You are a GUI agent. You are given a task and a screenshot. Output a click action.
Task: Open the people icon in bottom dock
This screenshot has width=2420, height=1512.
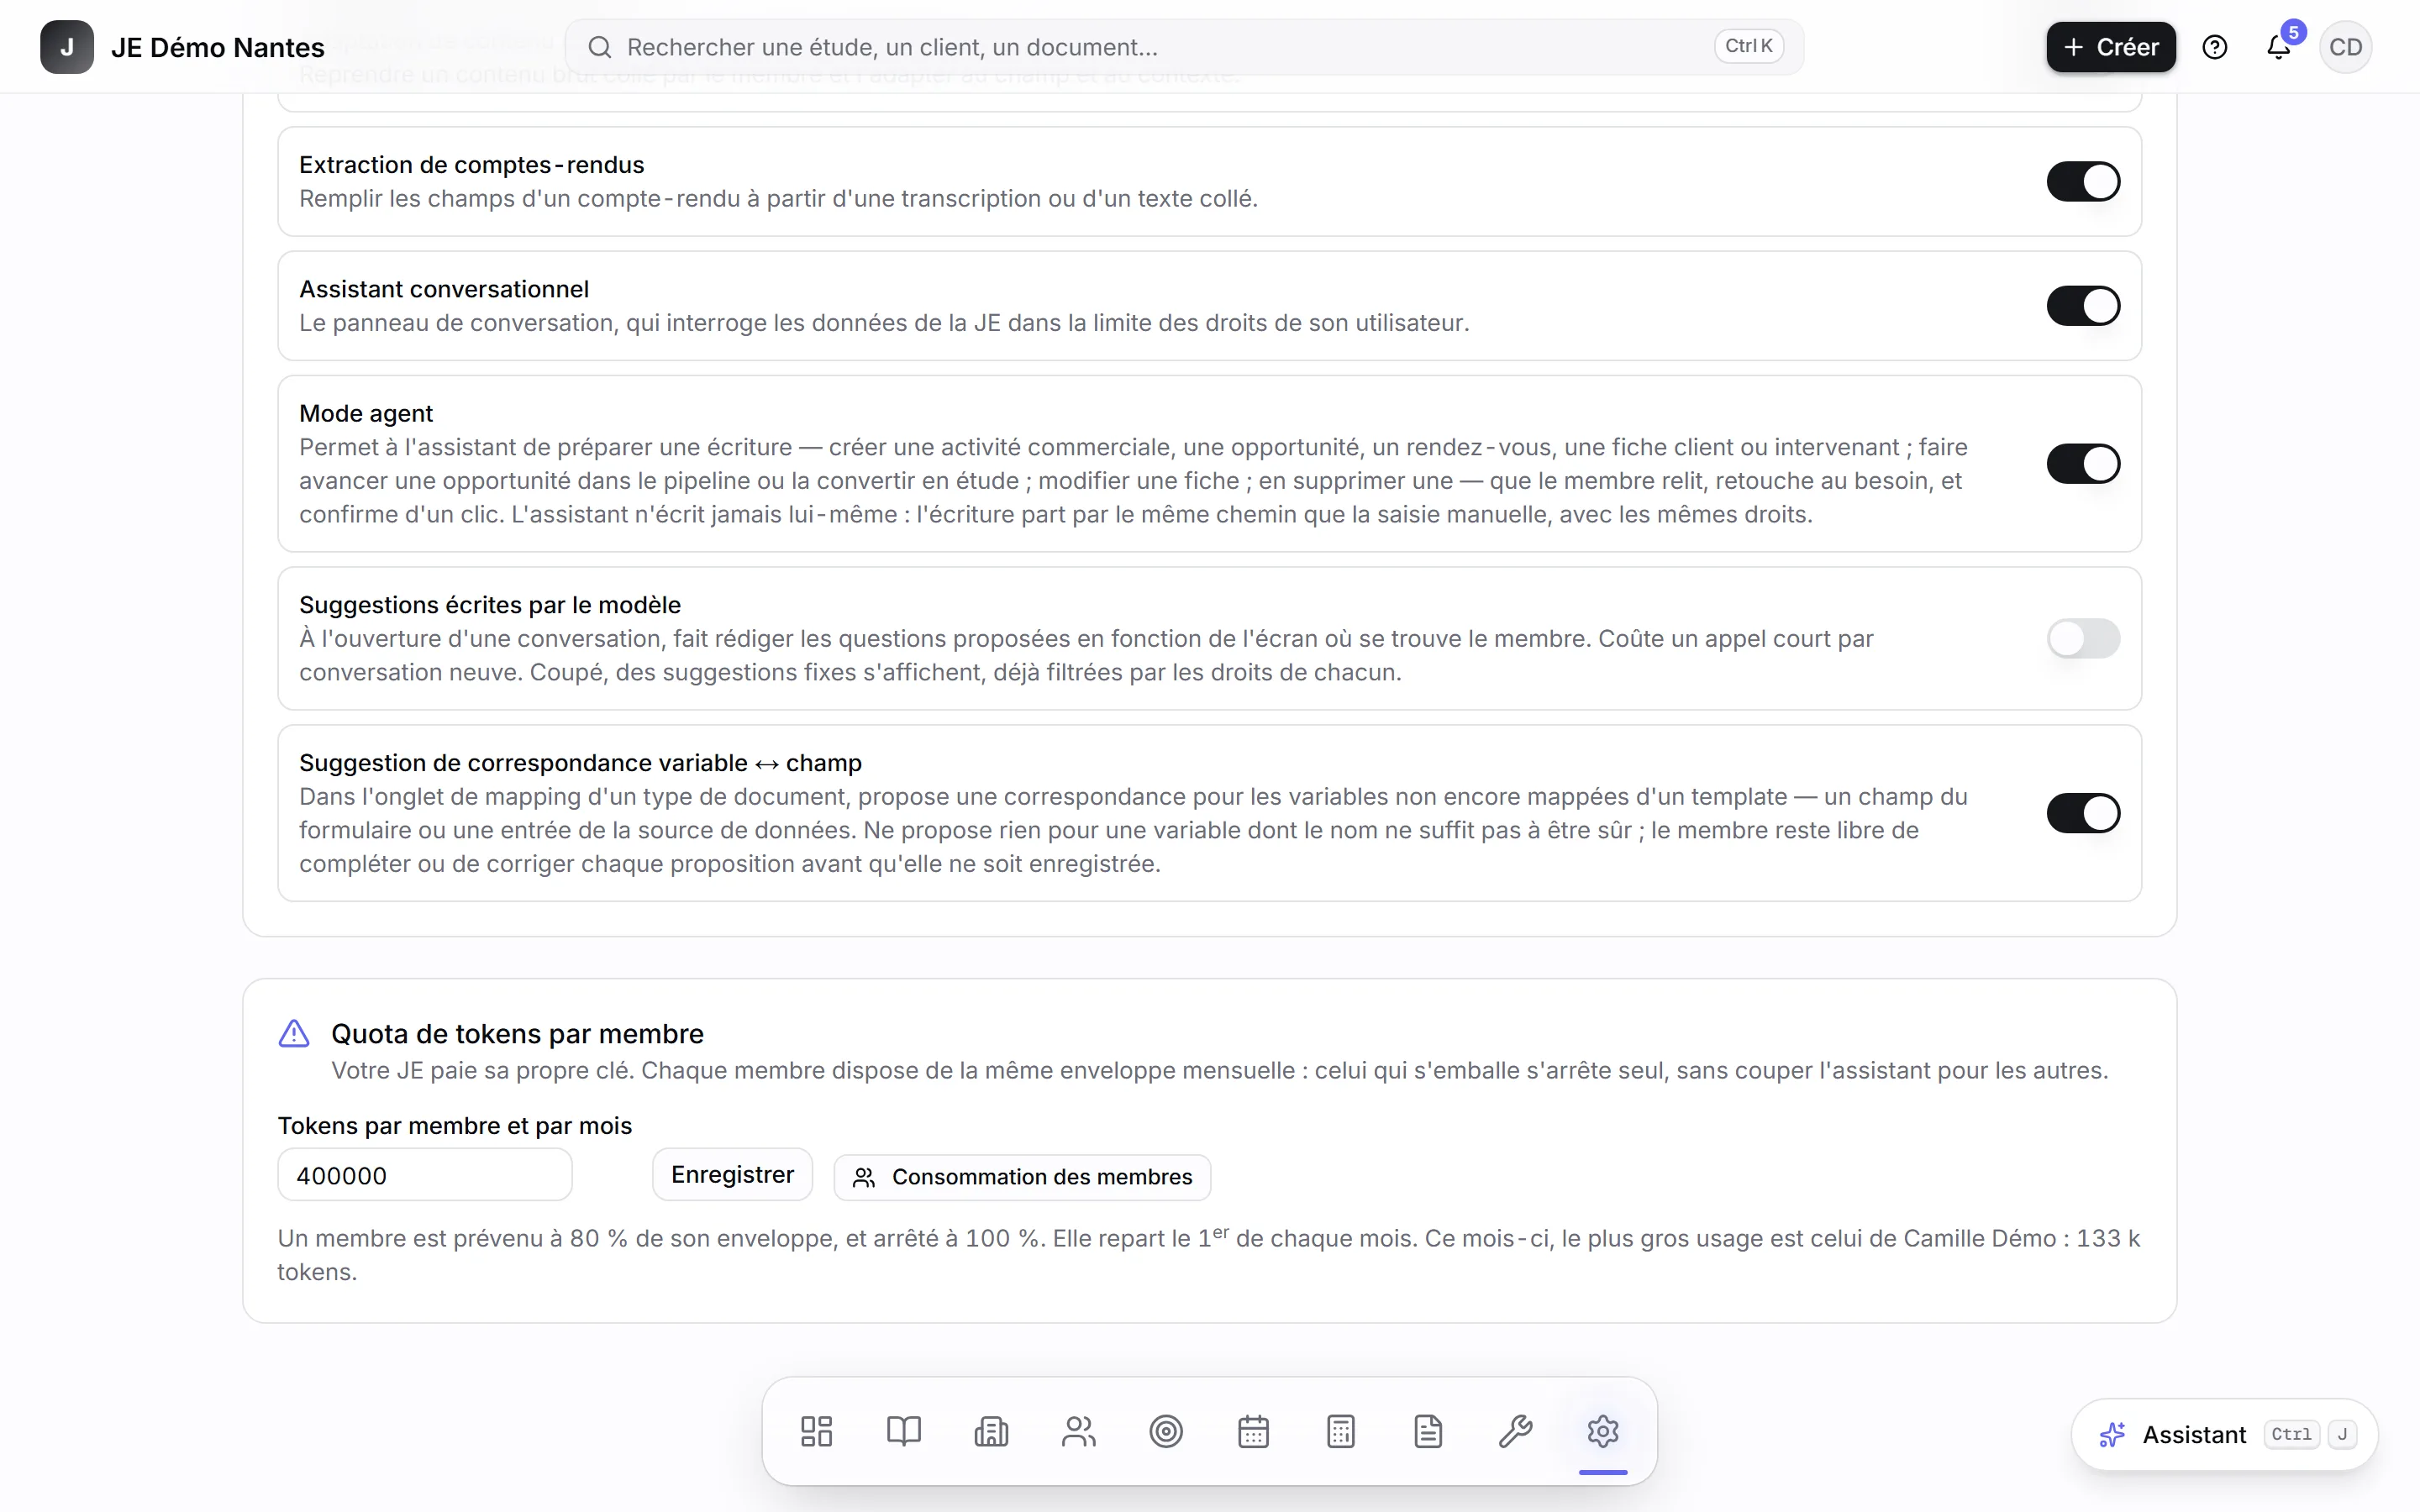point(1079,1431)
